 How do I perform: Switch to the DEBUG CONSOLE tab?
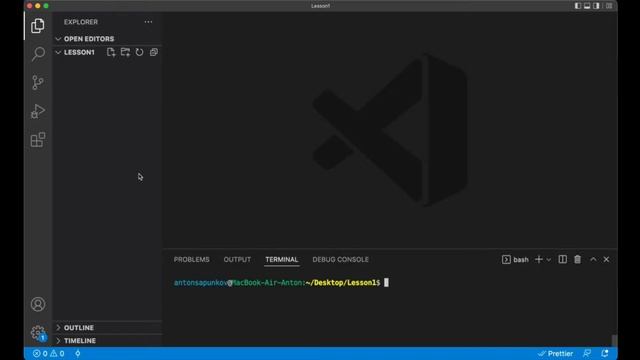(340, 260)
